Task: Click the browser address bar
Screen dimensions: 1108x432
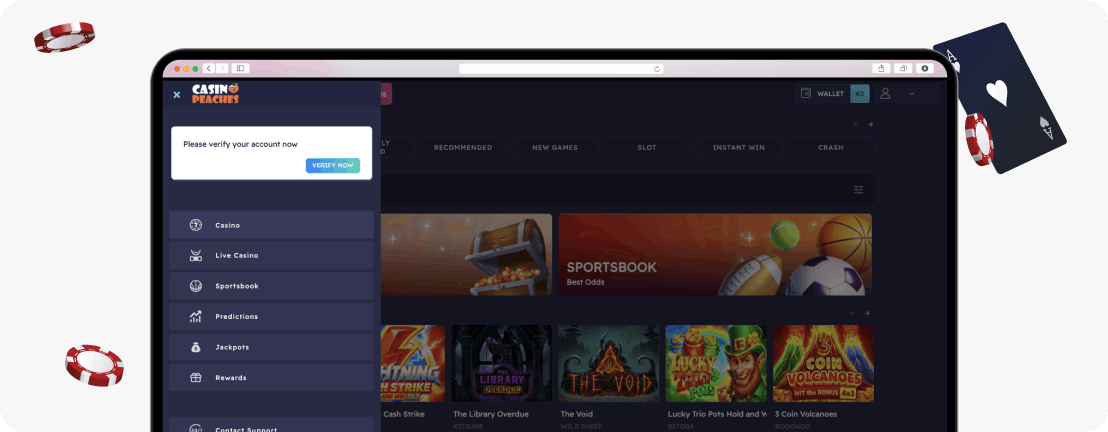Action: point(562,69)
